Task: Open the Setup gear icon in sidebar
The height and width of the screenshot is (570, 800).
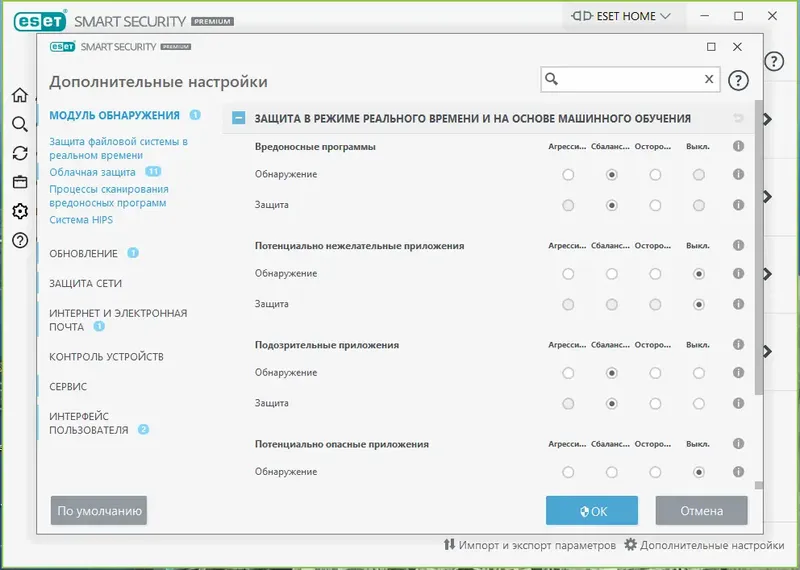Action: (20, 211)
